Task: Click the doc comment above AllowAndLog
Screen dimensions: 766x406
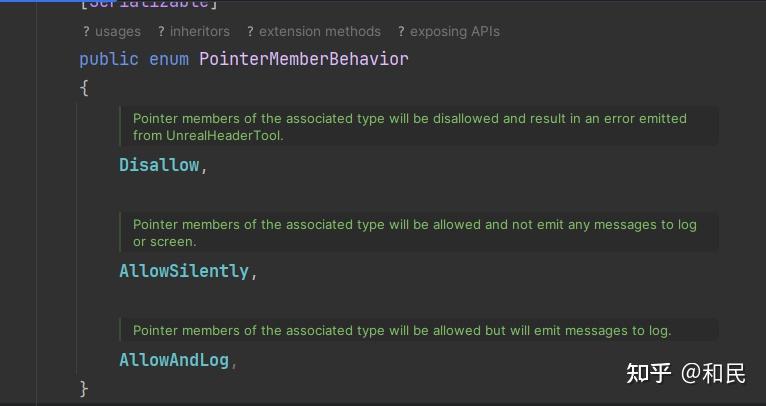Action: (402, 330)
